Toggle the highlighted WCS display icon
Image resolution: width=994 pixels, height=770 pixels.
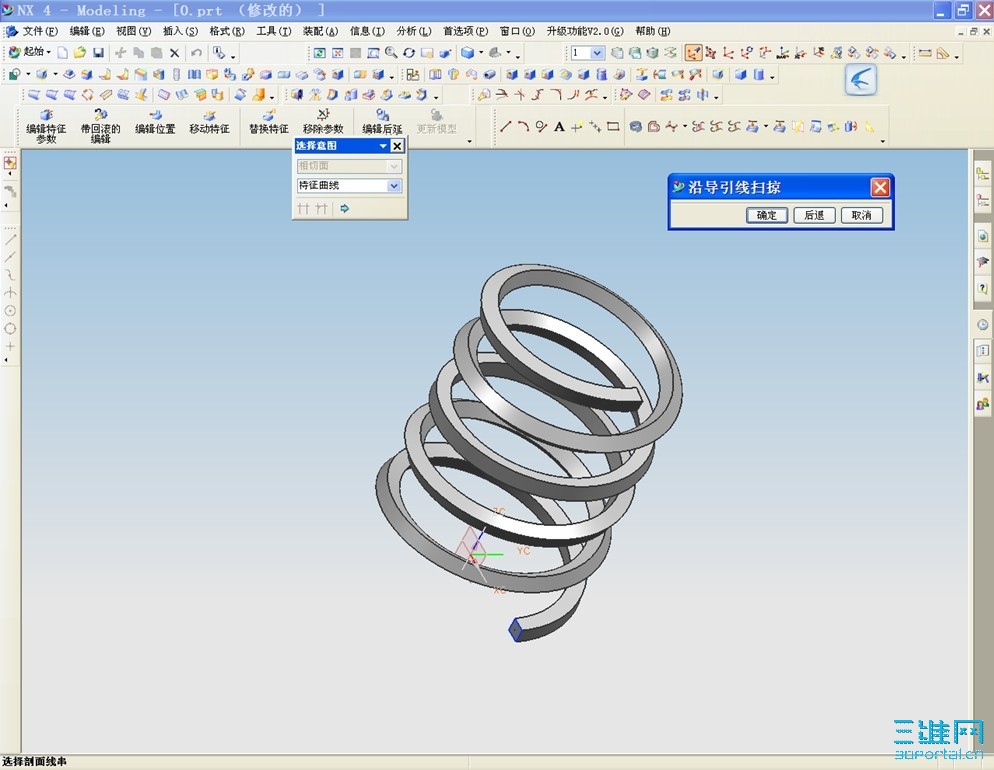[694, 53]
